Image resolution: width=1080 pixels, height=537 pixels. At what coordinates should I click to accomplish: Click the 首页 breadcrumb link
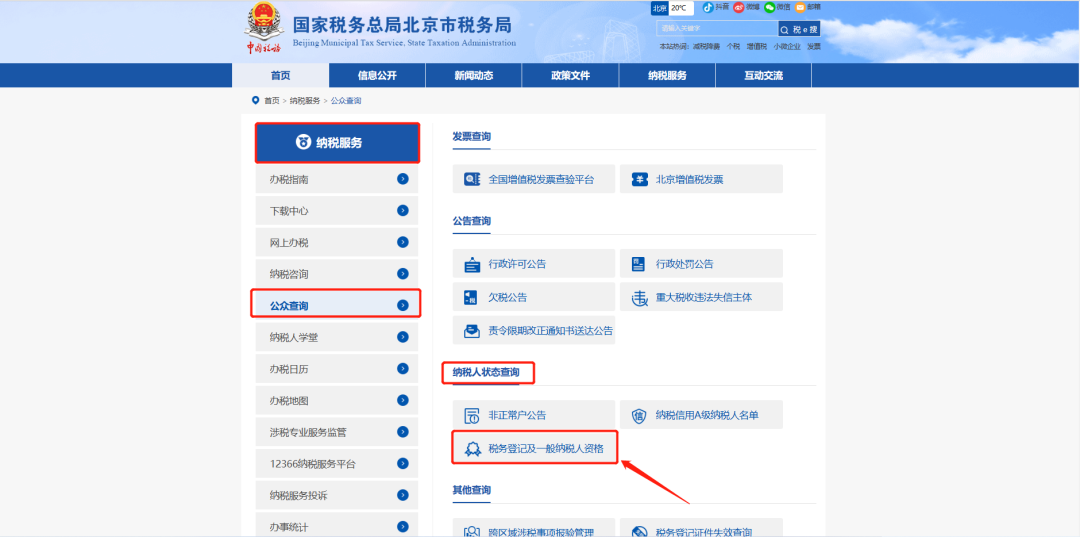tap(272, 101)
